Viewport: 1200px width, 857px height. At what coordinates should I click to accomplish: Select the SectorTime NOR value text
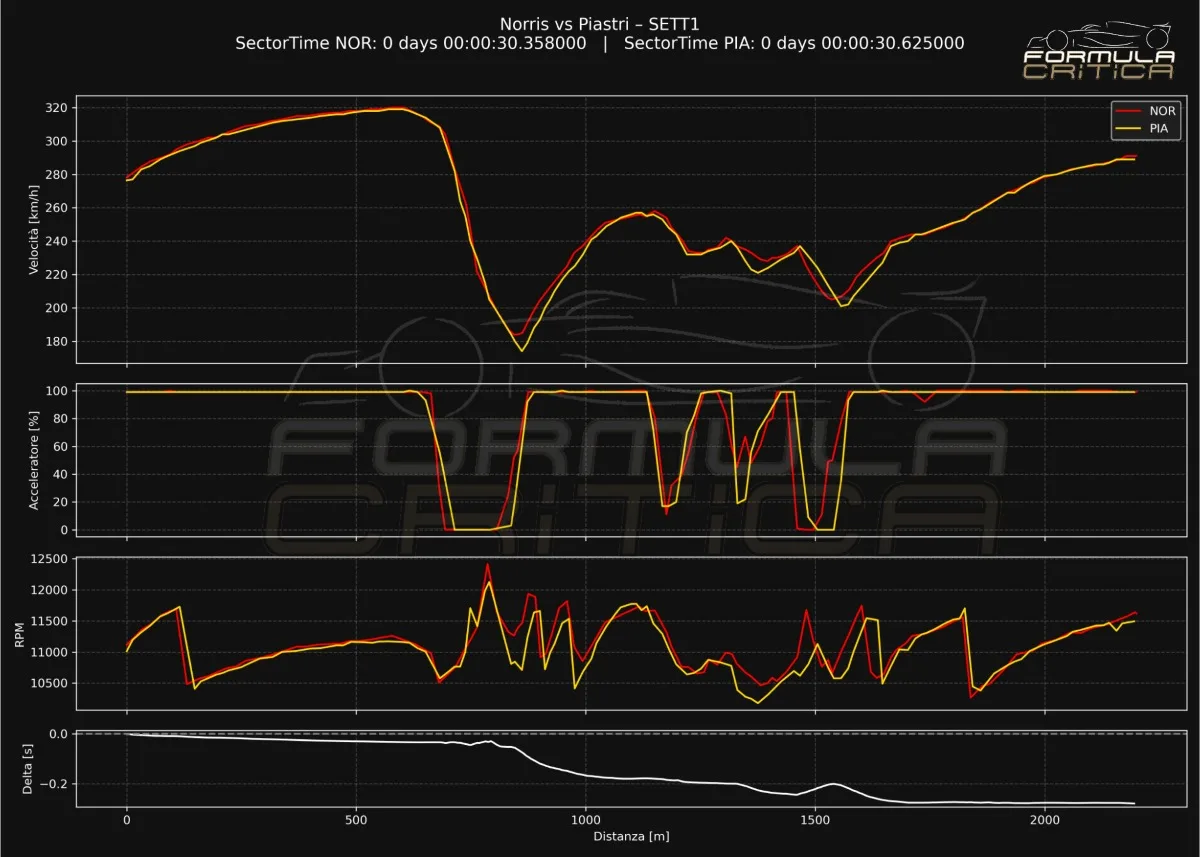[x=411, y=43]
